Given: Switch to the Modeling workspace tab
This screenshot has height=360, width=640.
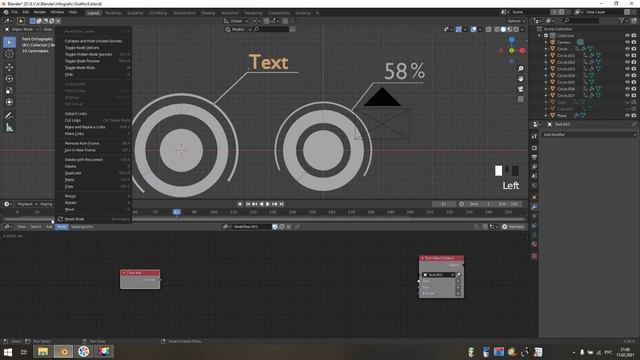Looking at the screenshot, I should [113, 13].
